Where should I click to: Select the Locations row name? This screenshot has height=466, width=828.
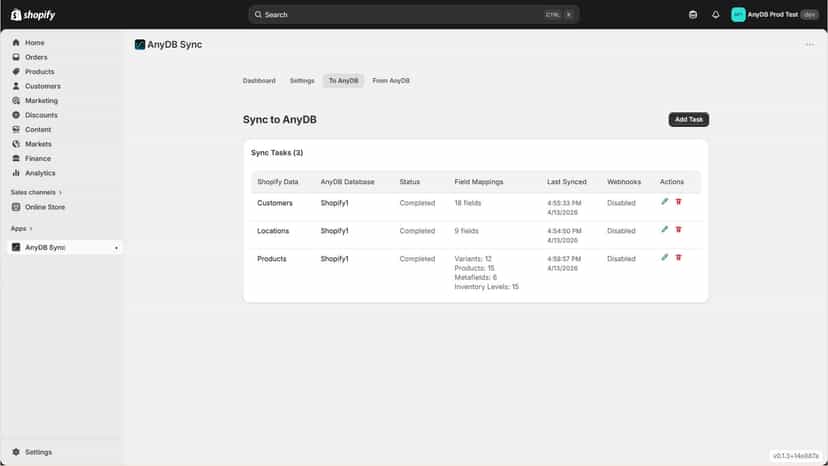(x=273, y=231)
